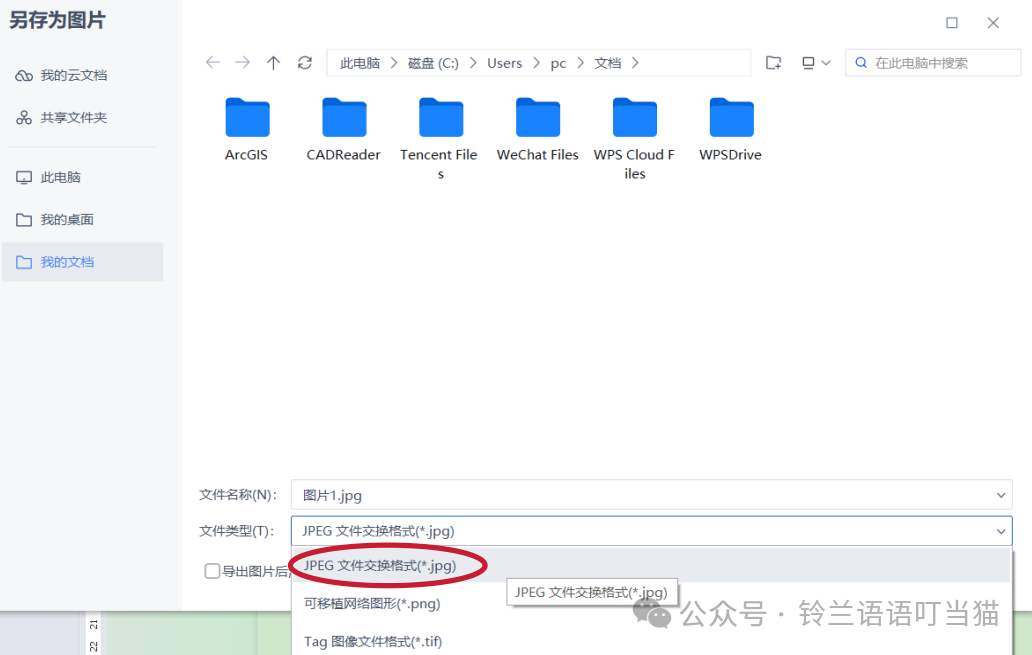Screen dimensions: 1032x655
Task: Maximize the 另存为图片 dialog
Action: (952, 23)
